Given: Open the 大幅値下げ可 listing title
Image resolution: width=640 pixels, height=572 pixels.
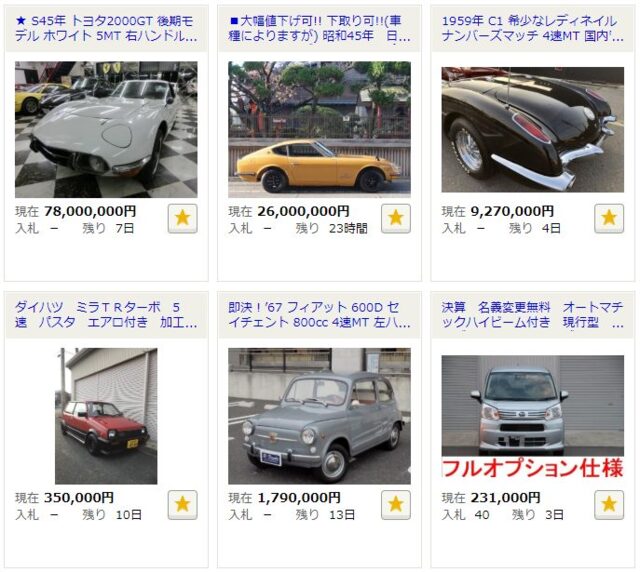Looking at the screenshot, I should coord(319,28).
